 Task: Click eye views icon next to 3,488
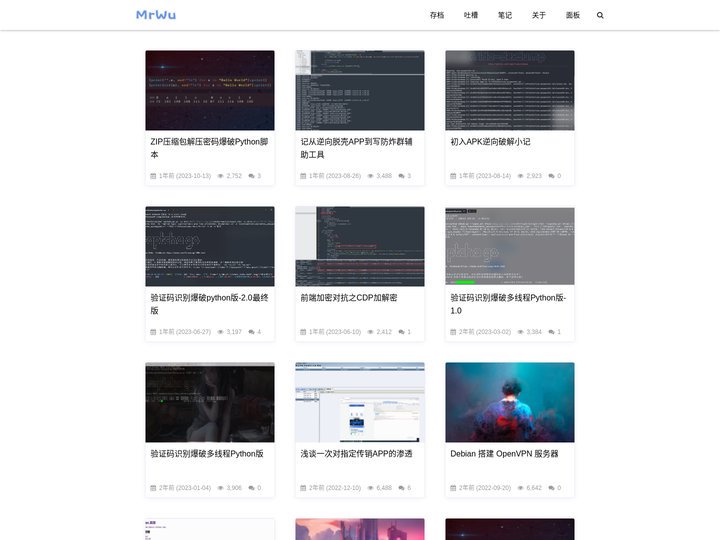371,176
